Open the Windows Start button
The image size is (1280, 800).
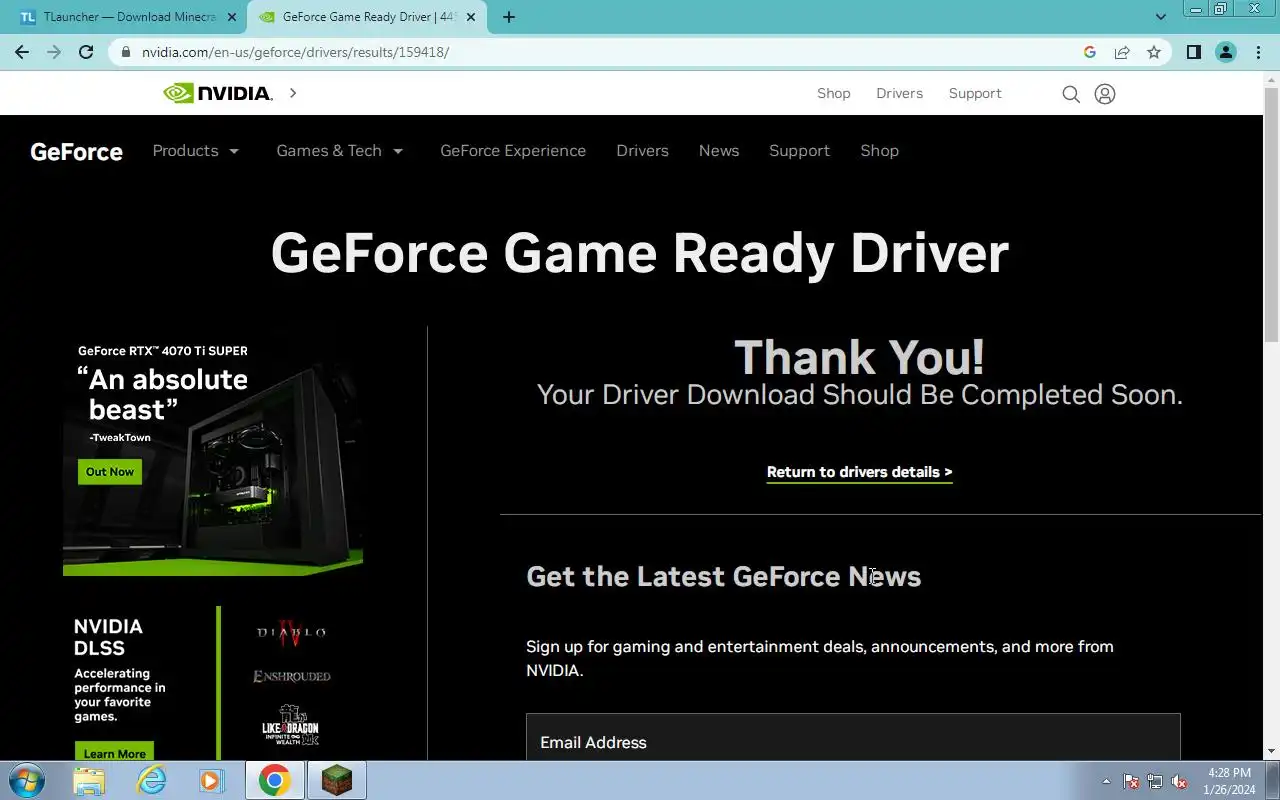coord(26,780)
